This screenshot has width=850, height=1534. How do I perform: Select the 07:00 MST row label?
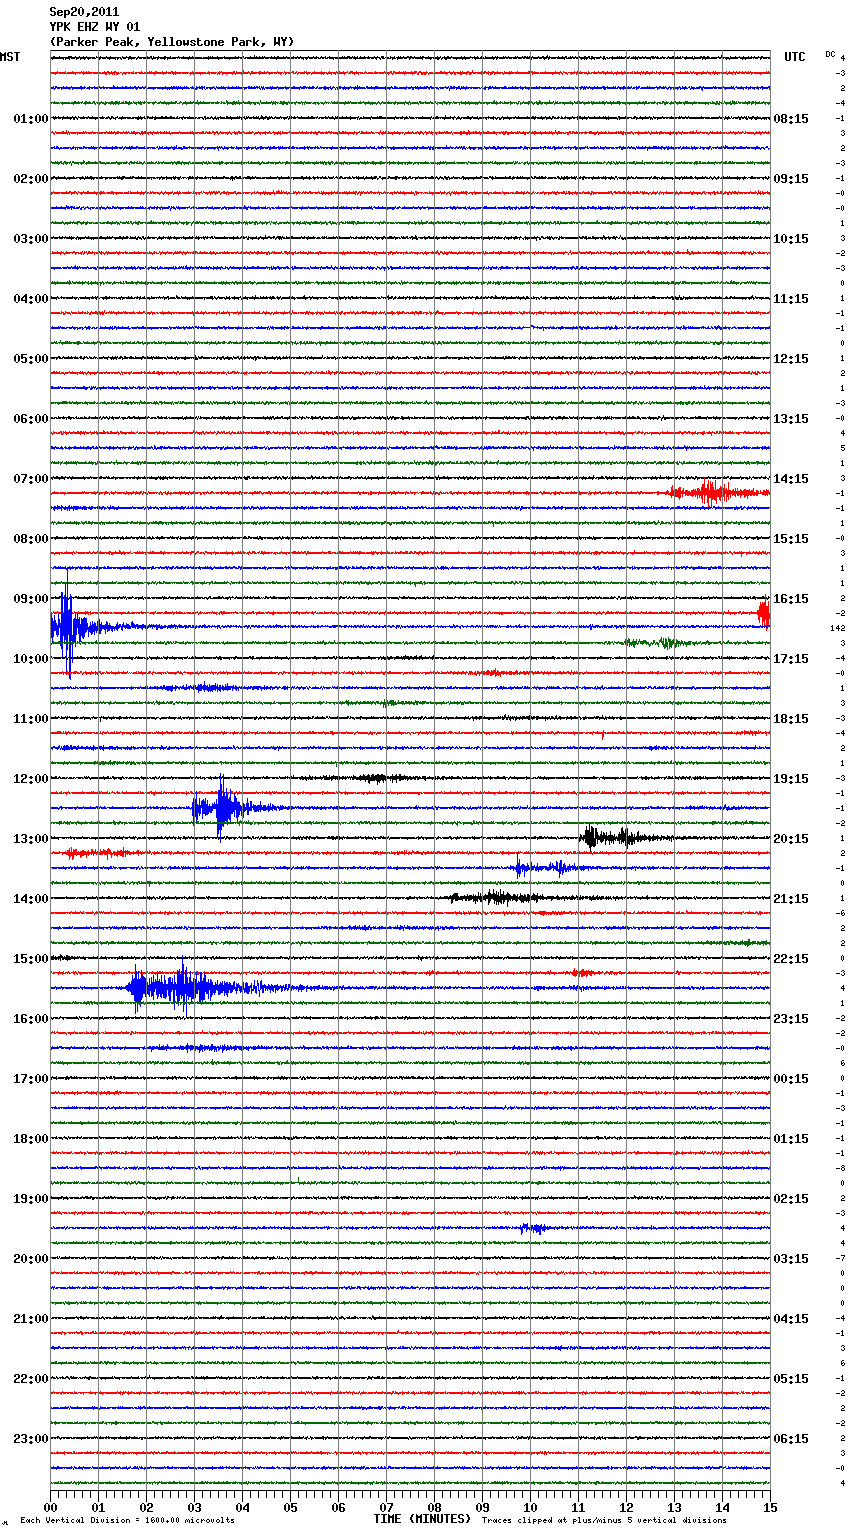pos(31,479)
